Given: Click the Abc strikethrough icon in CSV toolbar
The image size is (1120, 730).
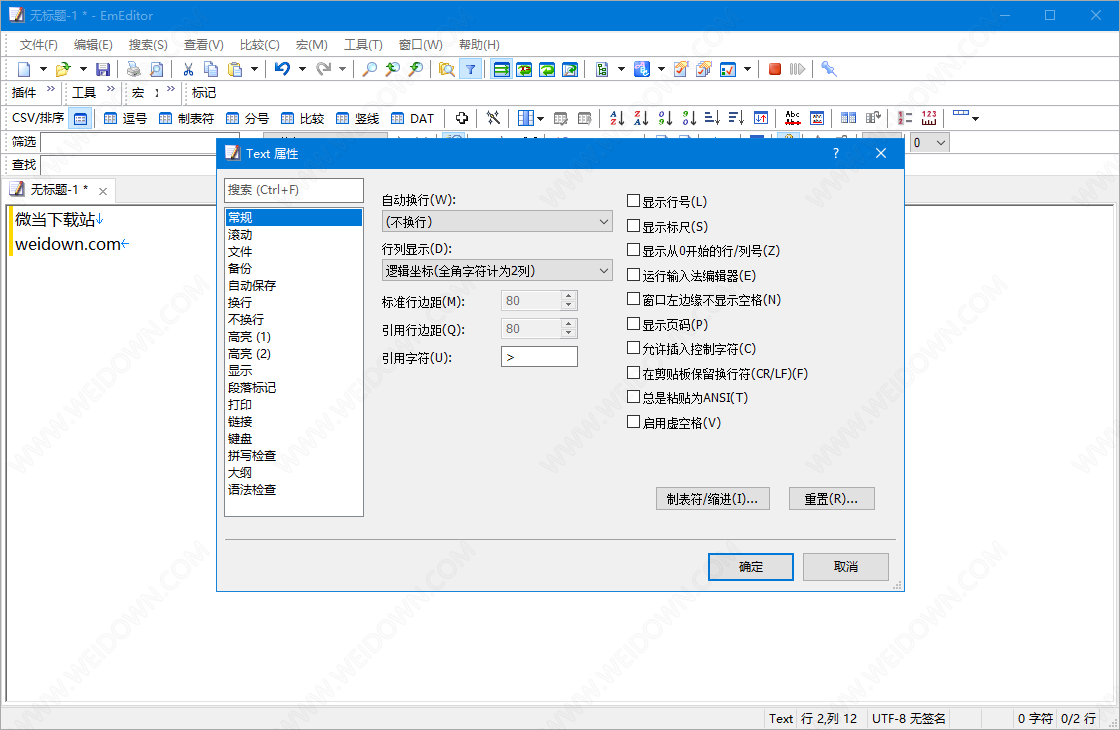Looking at the screenshot, I should [793, 118].
